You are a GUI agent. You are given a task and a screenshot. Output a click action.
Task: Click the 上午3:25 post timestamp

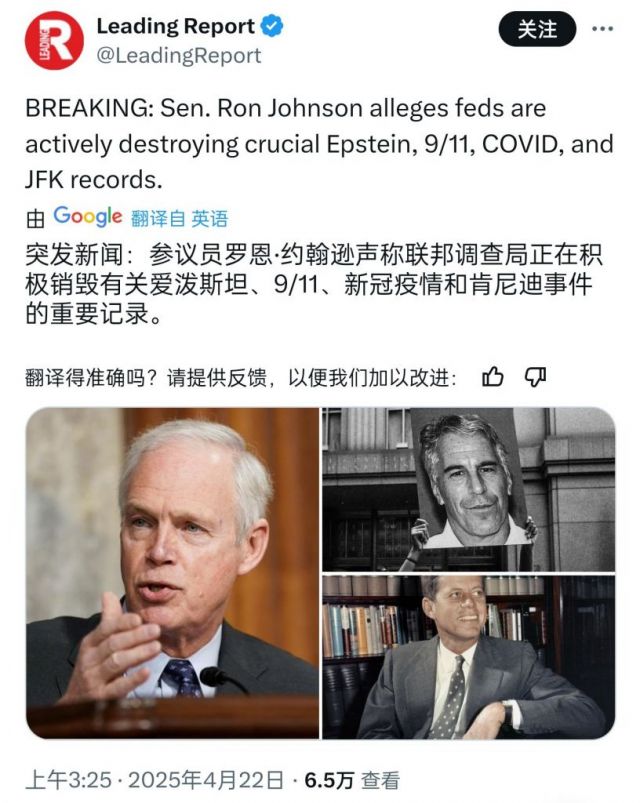[x=69, y=780]
